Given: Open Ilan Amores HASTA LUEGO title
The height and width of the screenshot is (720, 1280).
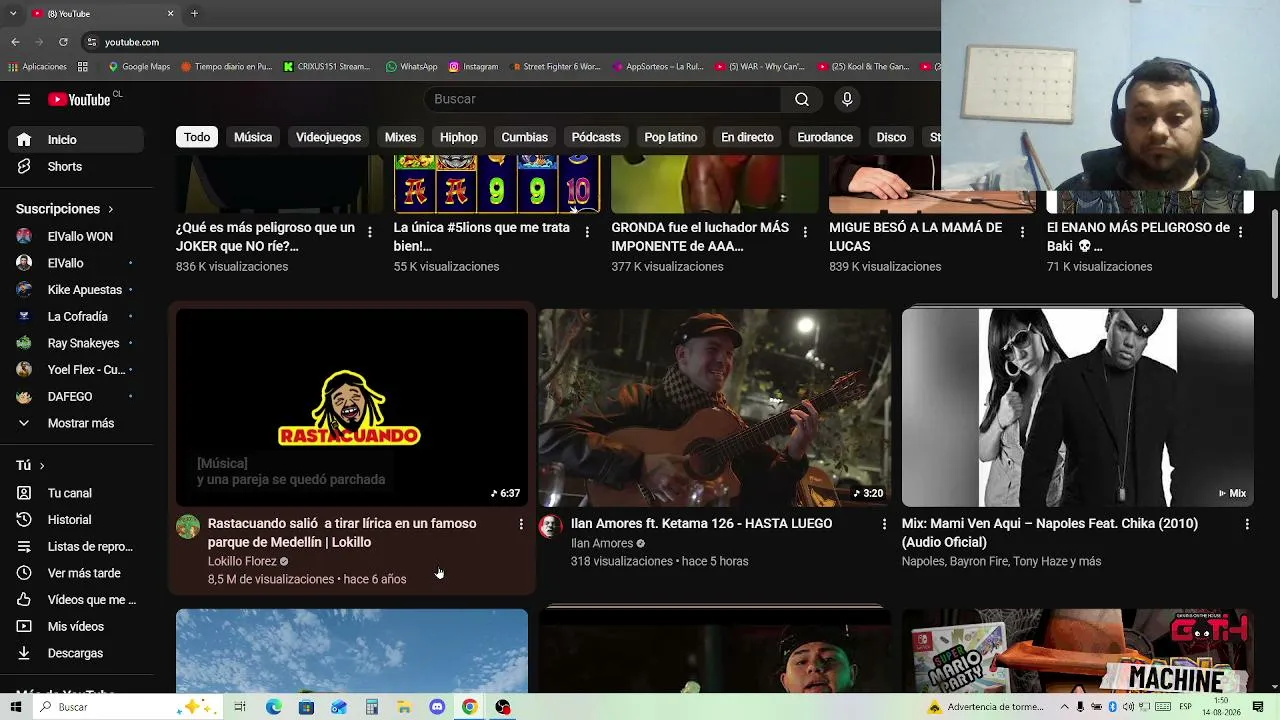Looking at the screenshot, I should coord(701,524).
